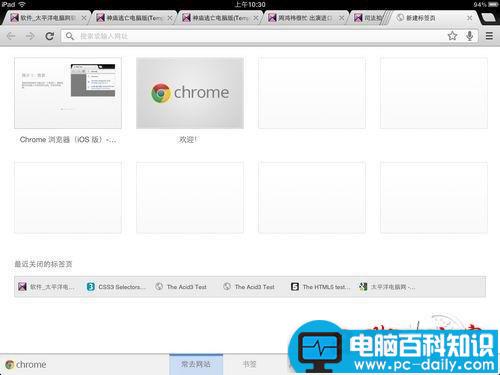
Task: Reopen recently closed The HTML5 test page
Action: tap(320, 287)
